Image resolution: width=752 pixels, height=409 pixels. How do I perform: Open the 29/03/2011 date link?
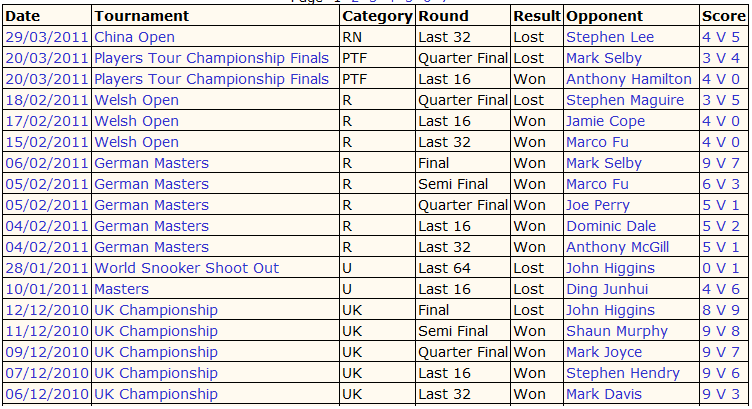click(x=47, y=37)
